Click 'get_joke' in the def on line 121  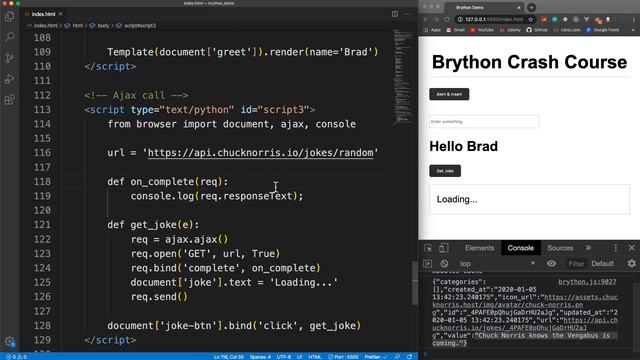[153, 225]
